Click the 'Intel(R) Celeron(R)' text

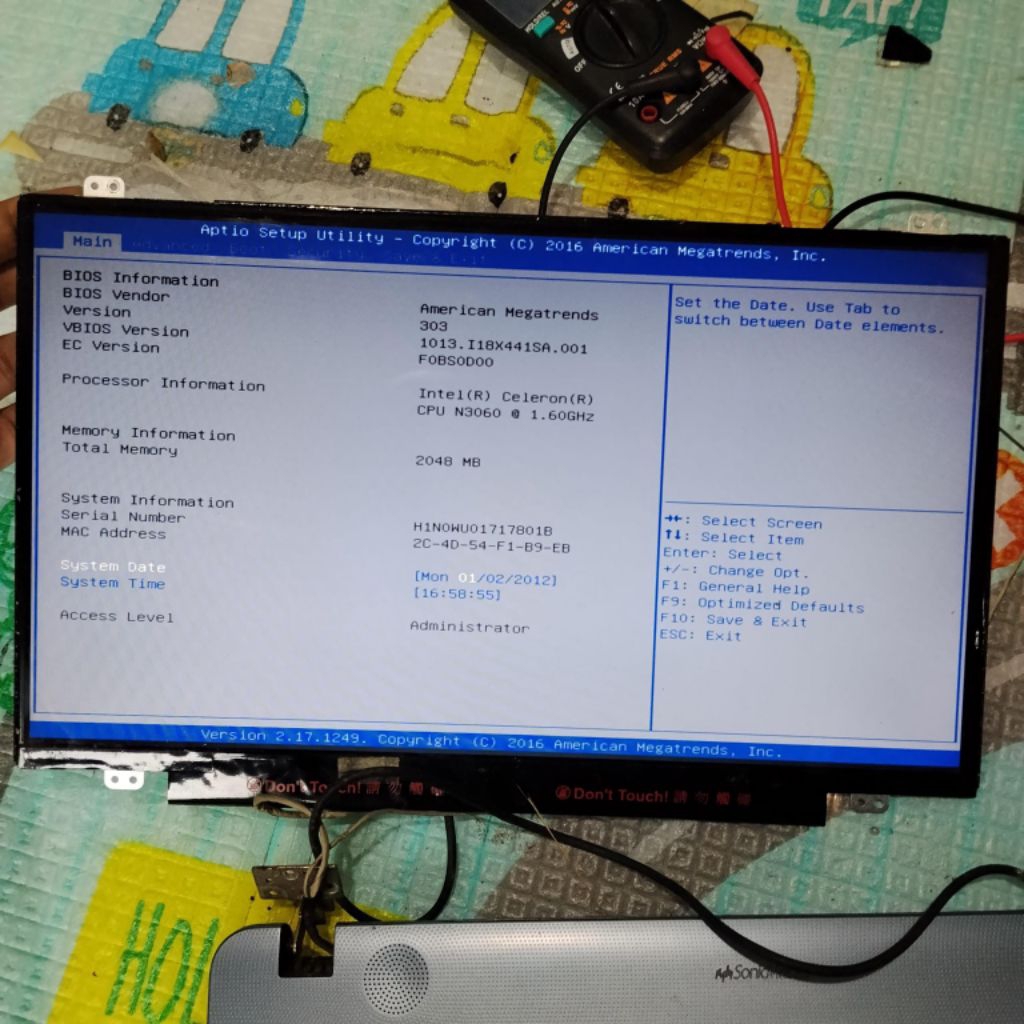tap(505, 396)
